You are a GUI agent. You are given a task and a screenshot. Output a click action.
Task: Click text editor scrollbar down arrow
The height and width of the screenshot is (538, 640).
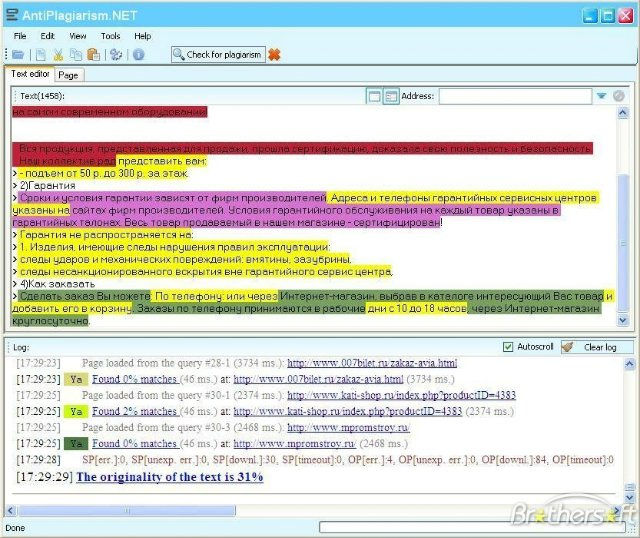point(623,320)
